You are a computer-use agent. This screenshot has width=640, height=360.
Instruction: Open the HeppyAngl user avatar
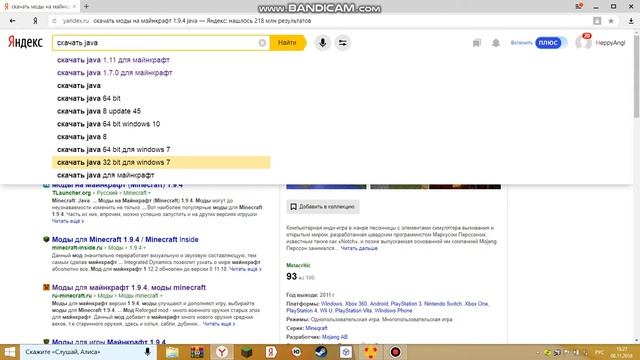[583, 42]
